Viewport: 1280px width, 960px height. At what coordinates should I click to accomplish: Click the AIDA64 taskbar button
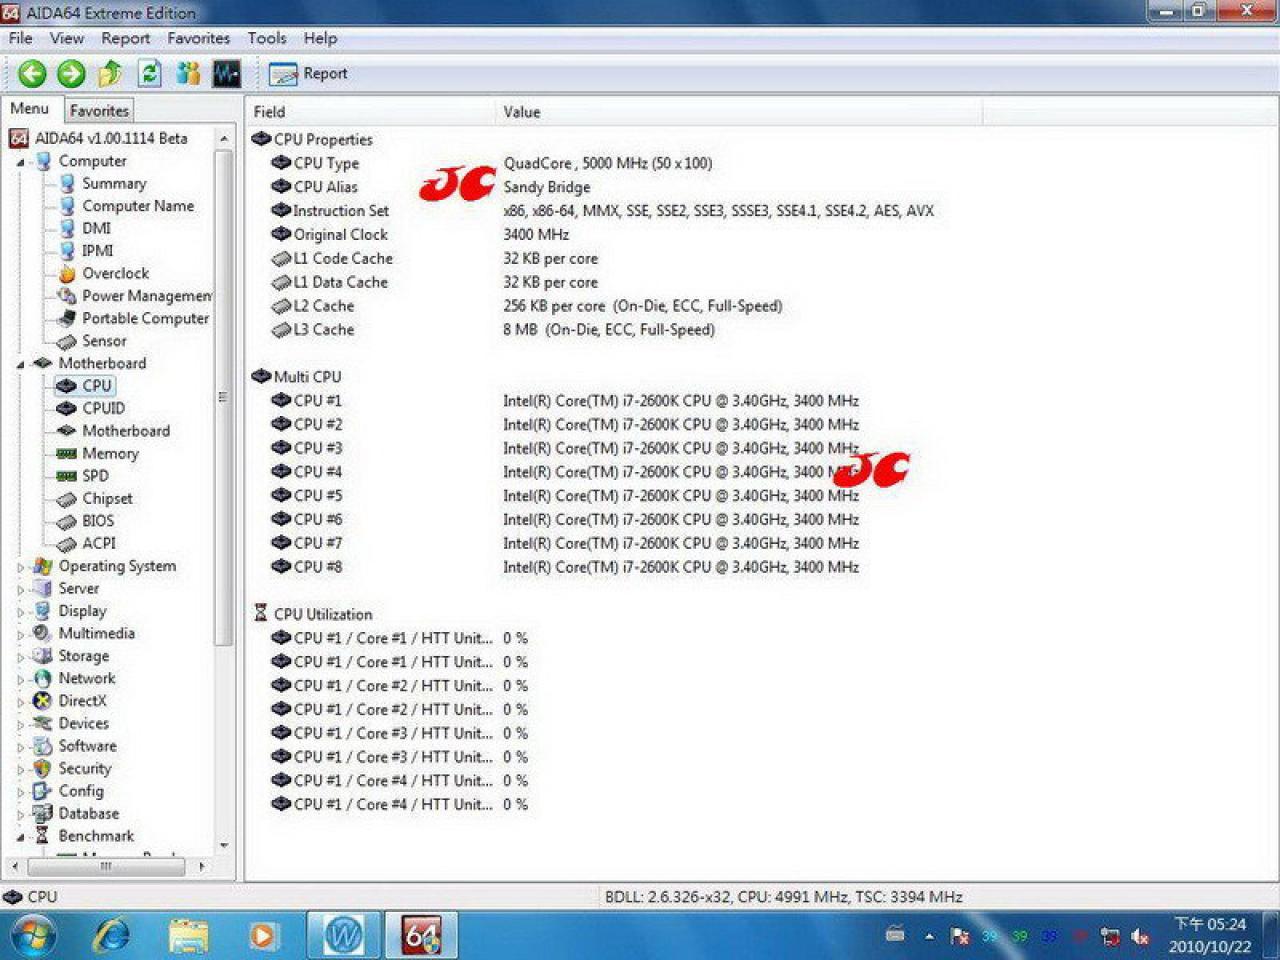[x=421, y=936]
